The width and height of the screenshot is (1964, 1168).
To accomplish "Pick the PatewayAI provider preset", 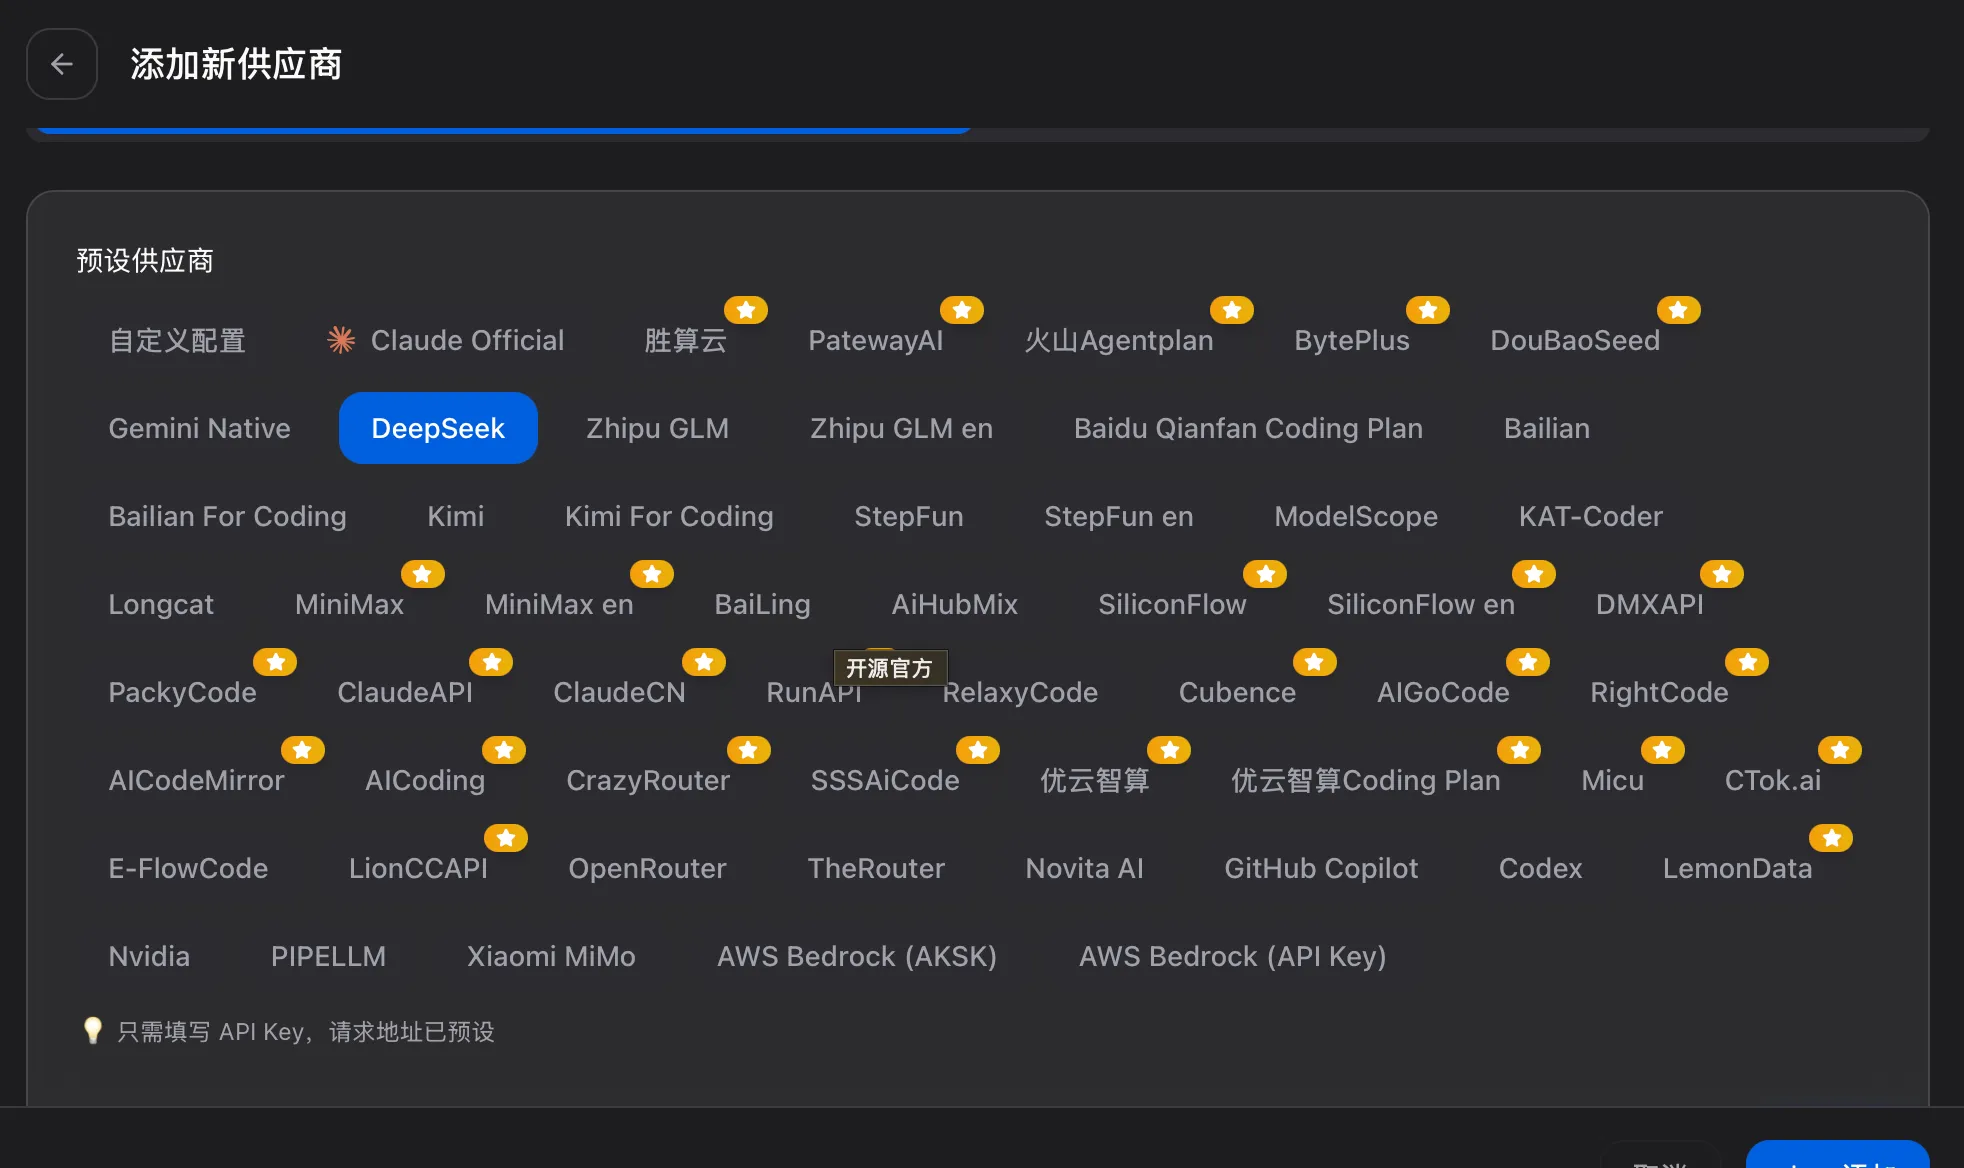I will (876, 340).
